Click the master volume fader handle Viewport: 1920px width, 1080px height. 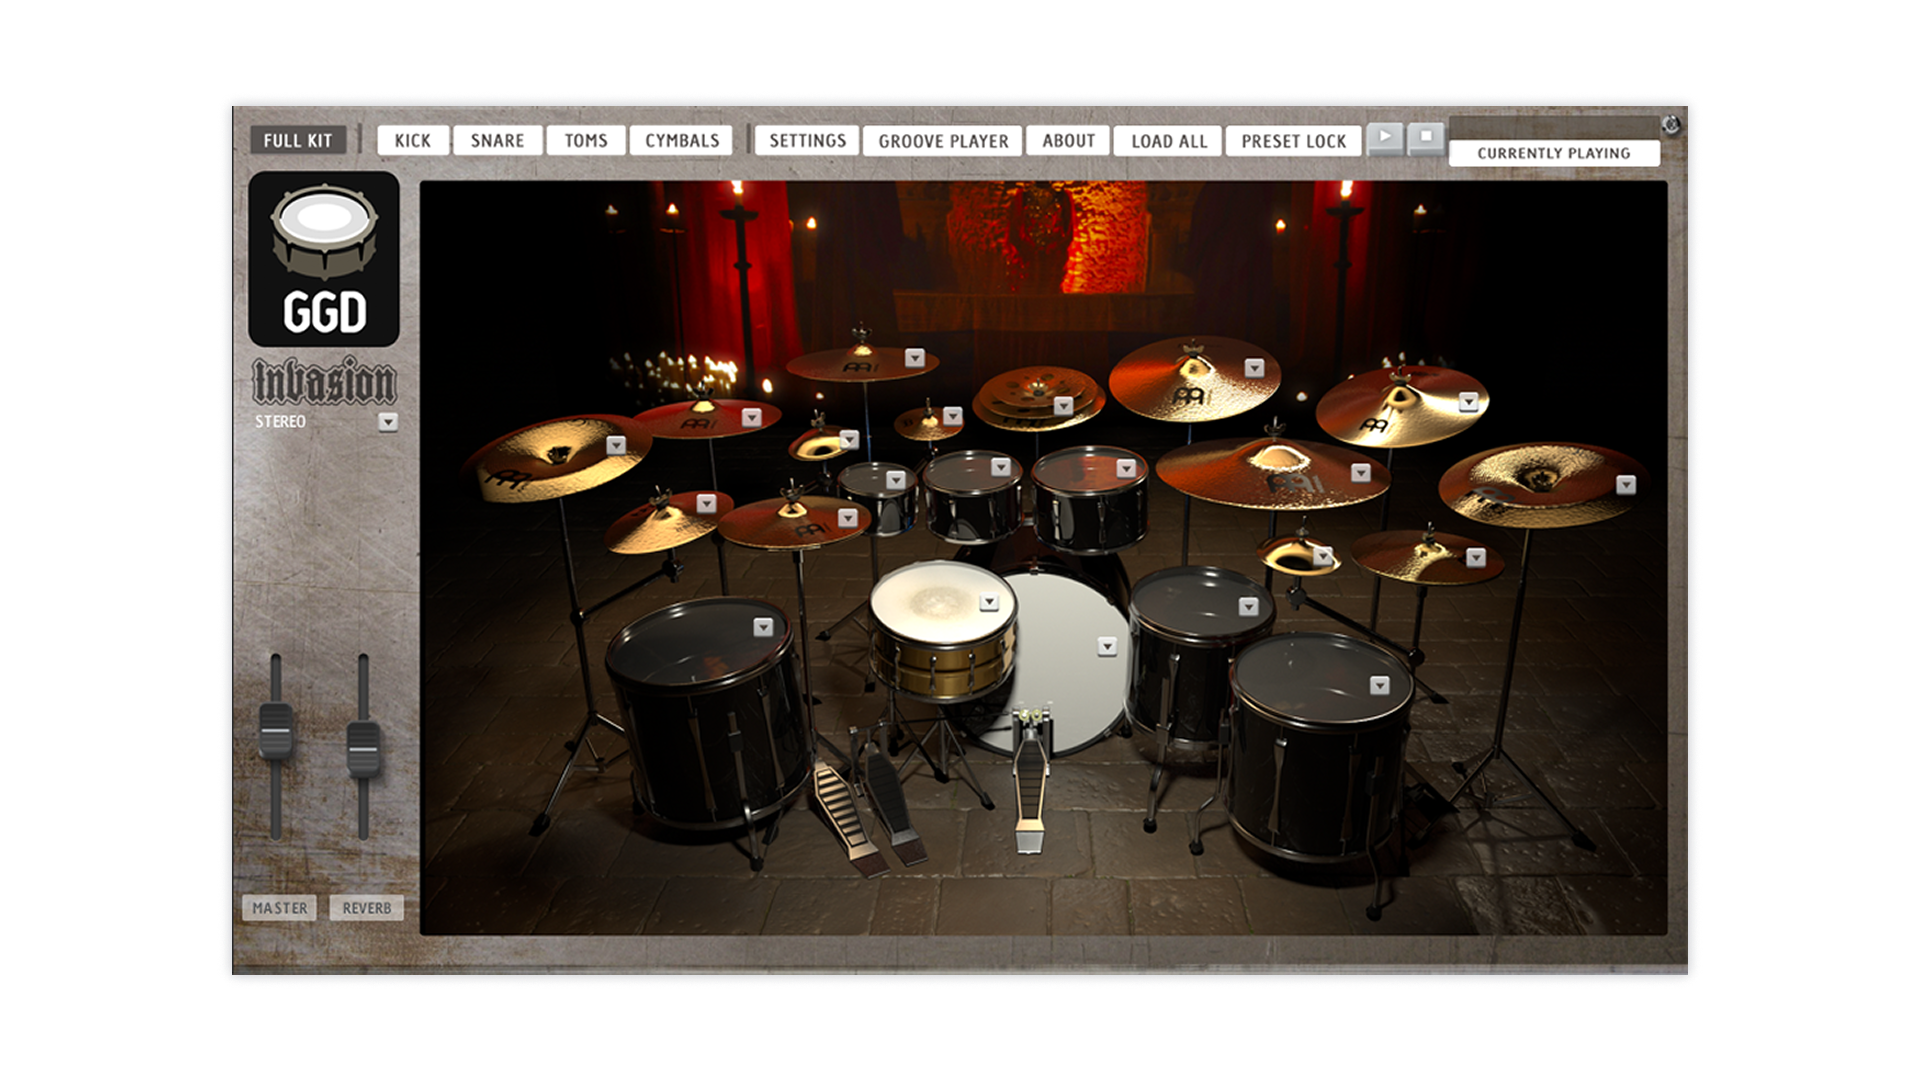276,730
